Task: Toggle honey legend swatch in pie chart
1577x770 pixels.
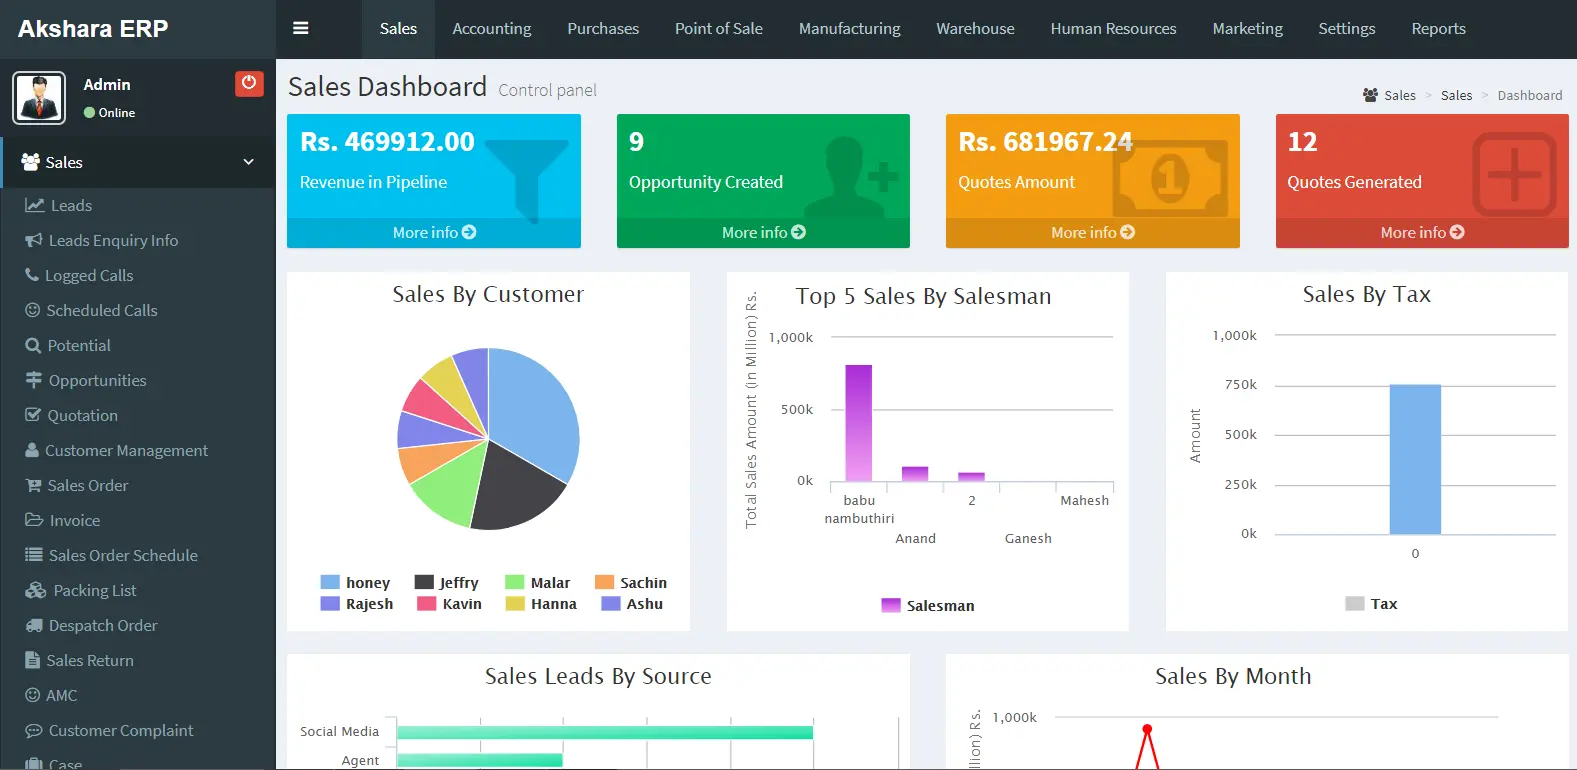Action: [330, 582]
